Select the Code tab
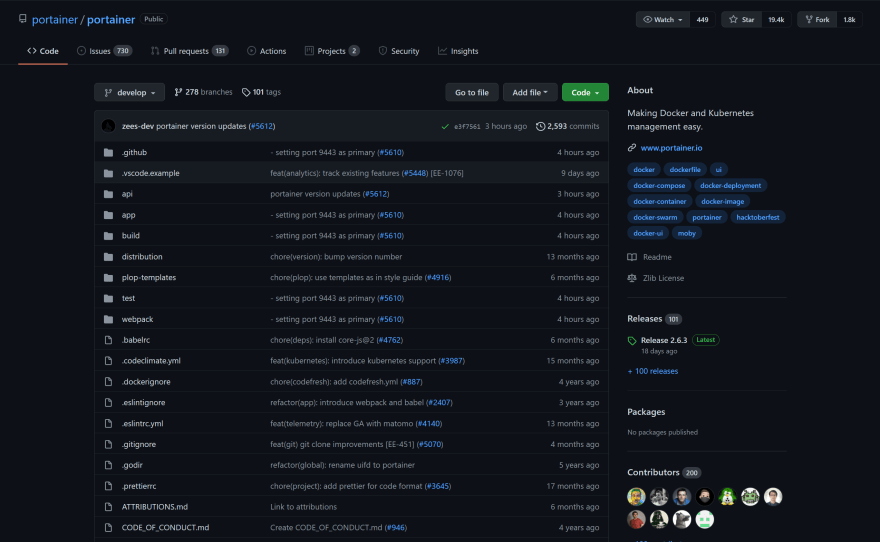880x542 pixels. click(43, 51)
